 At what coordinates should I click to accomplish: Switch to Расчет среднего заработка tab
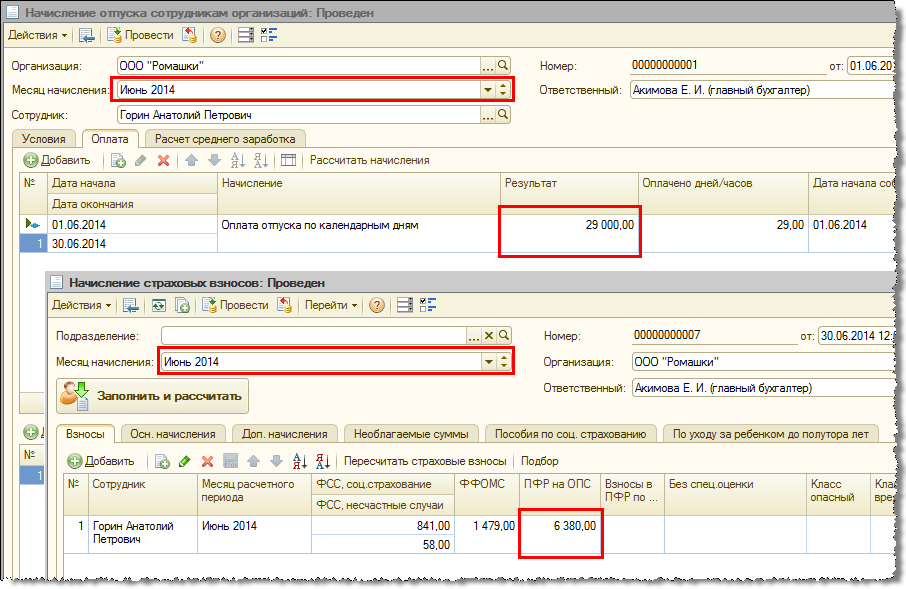225,139
